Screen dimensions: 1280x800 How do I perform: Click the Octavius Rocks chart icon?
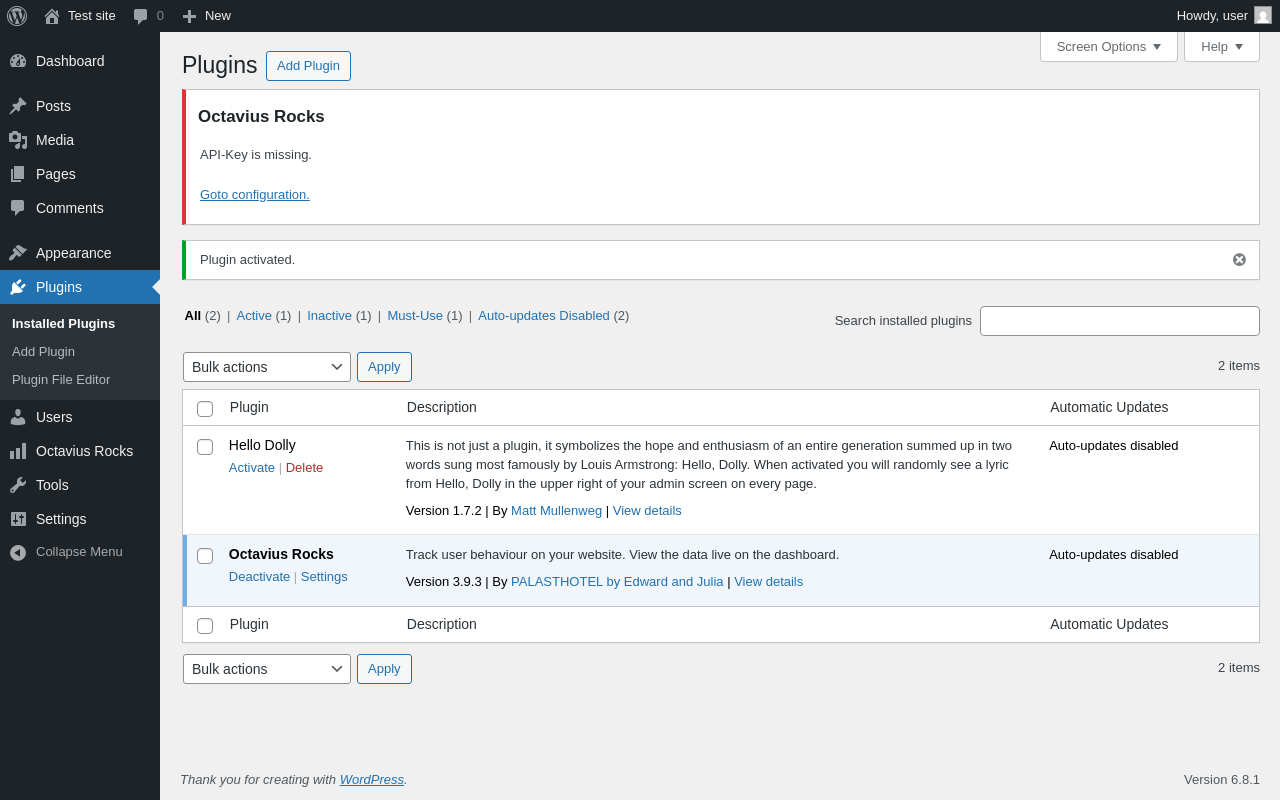(18, 451)
